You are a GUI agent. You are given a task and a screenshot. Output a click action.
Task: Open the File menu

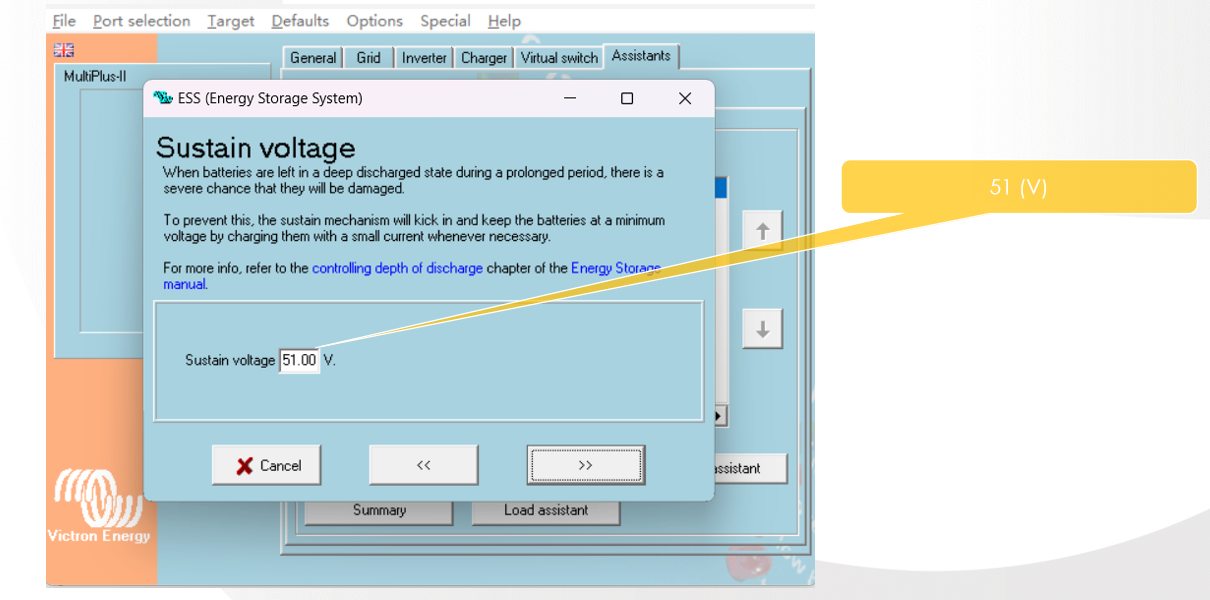(63, 21)
